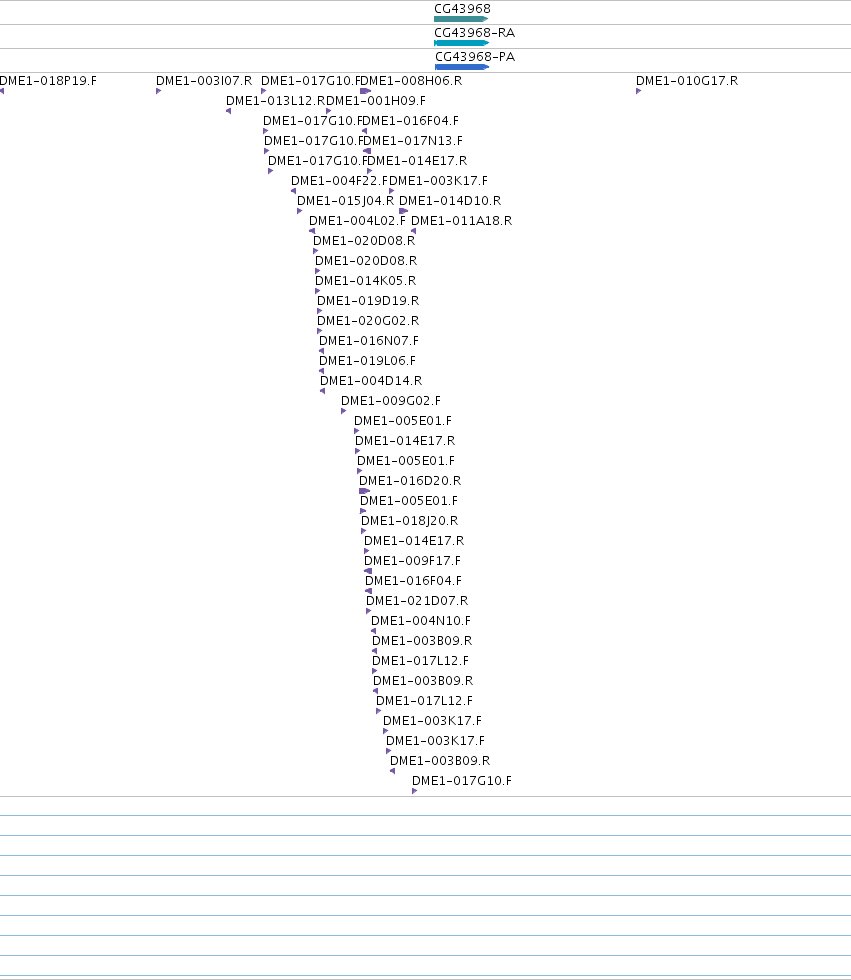Select the DME1-004N10.F label

[421, 621]
